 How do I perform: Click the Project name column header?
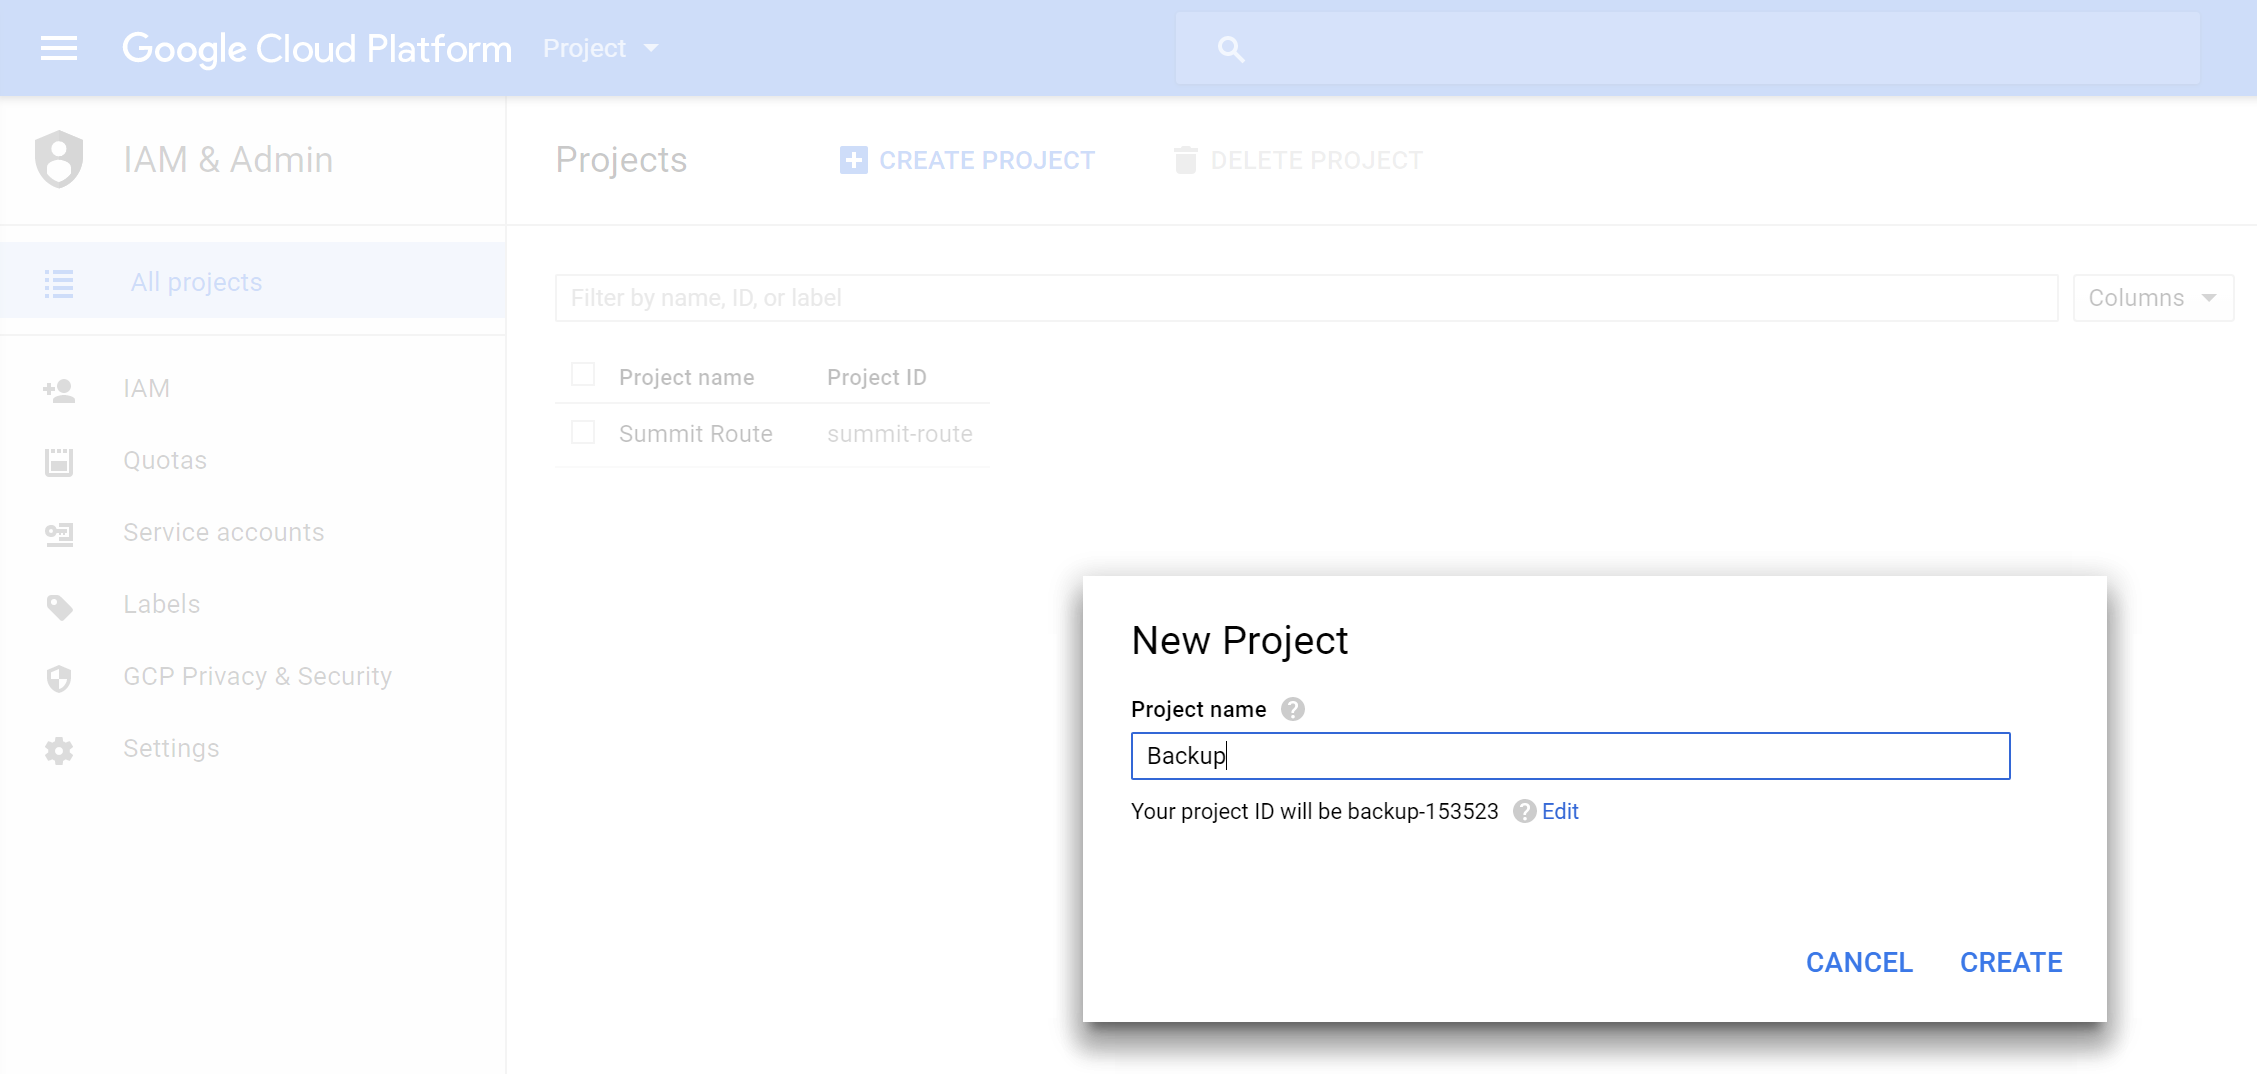(686, 377)
